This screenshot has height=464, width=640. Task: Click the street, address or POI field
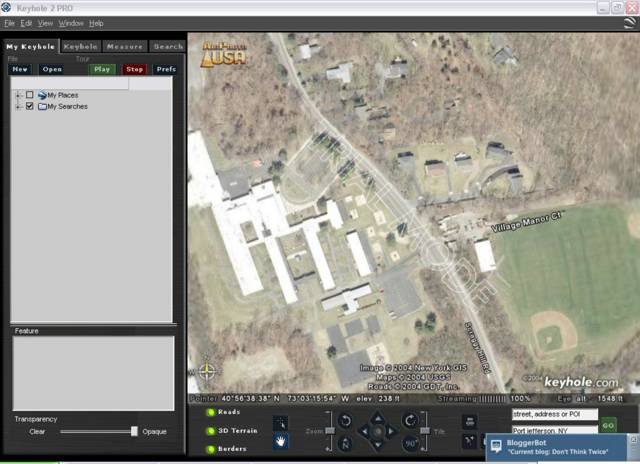[555, 414]
